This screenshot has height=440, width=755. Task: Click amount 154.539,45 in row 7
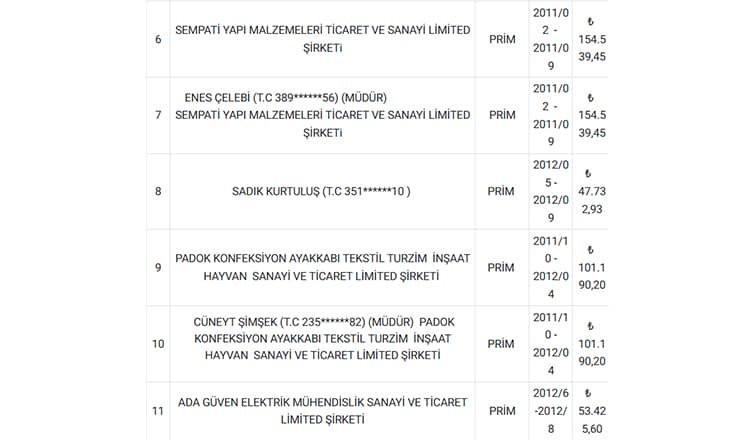click(x=592, y=124)
